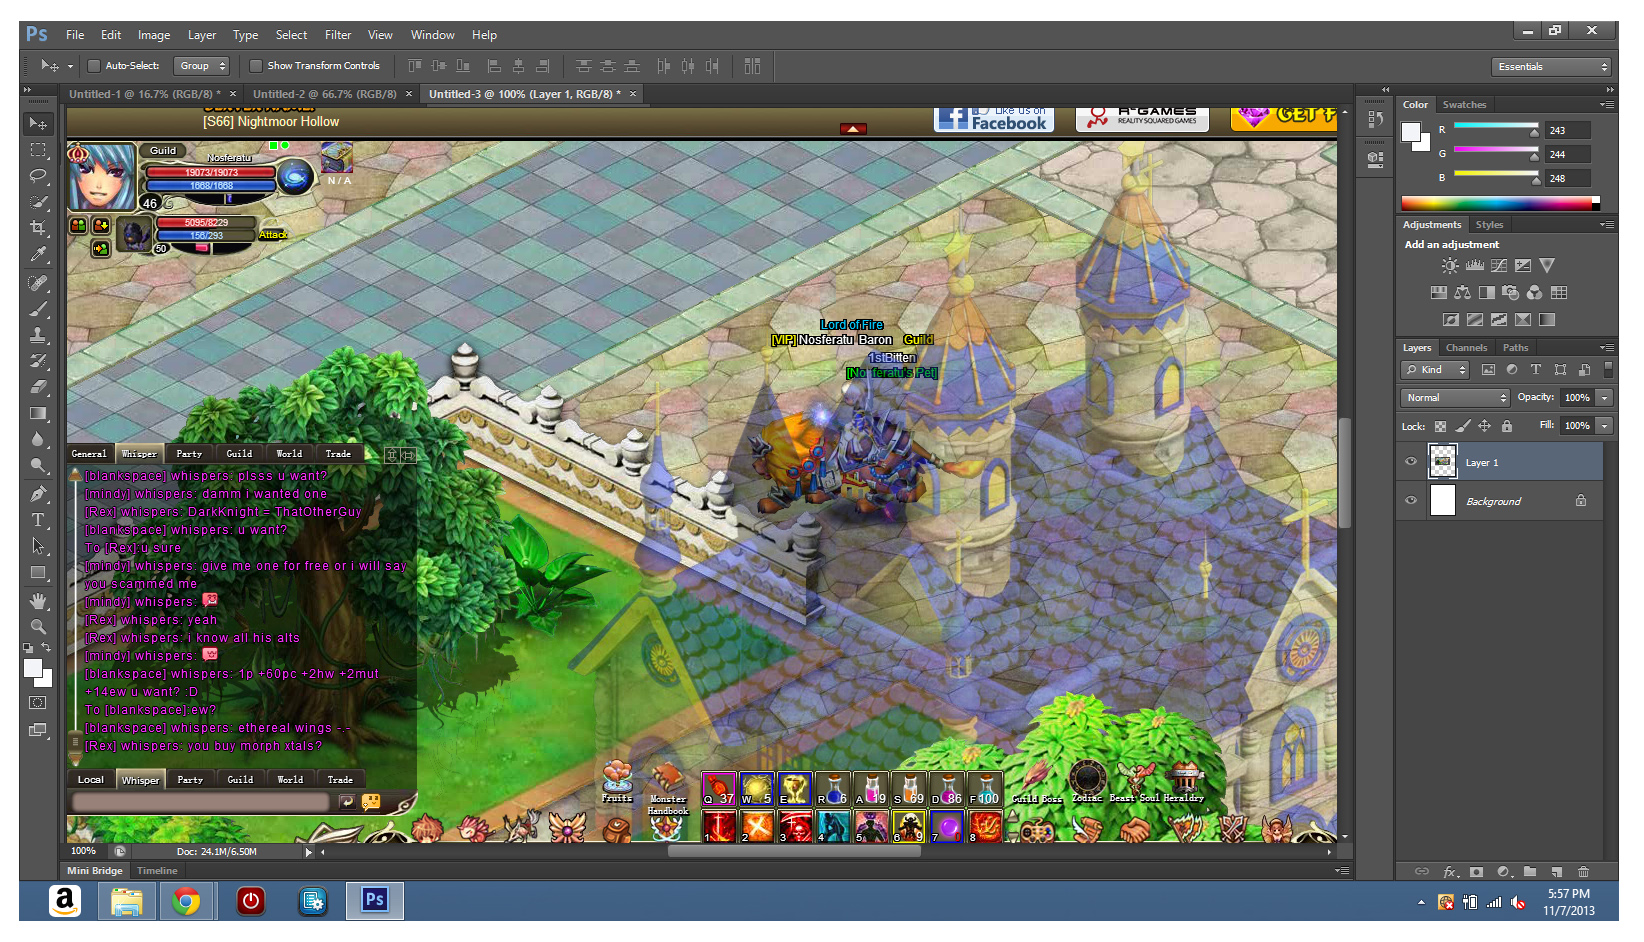Switch to the Swatches tab

click(x=1464, y=105)
